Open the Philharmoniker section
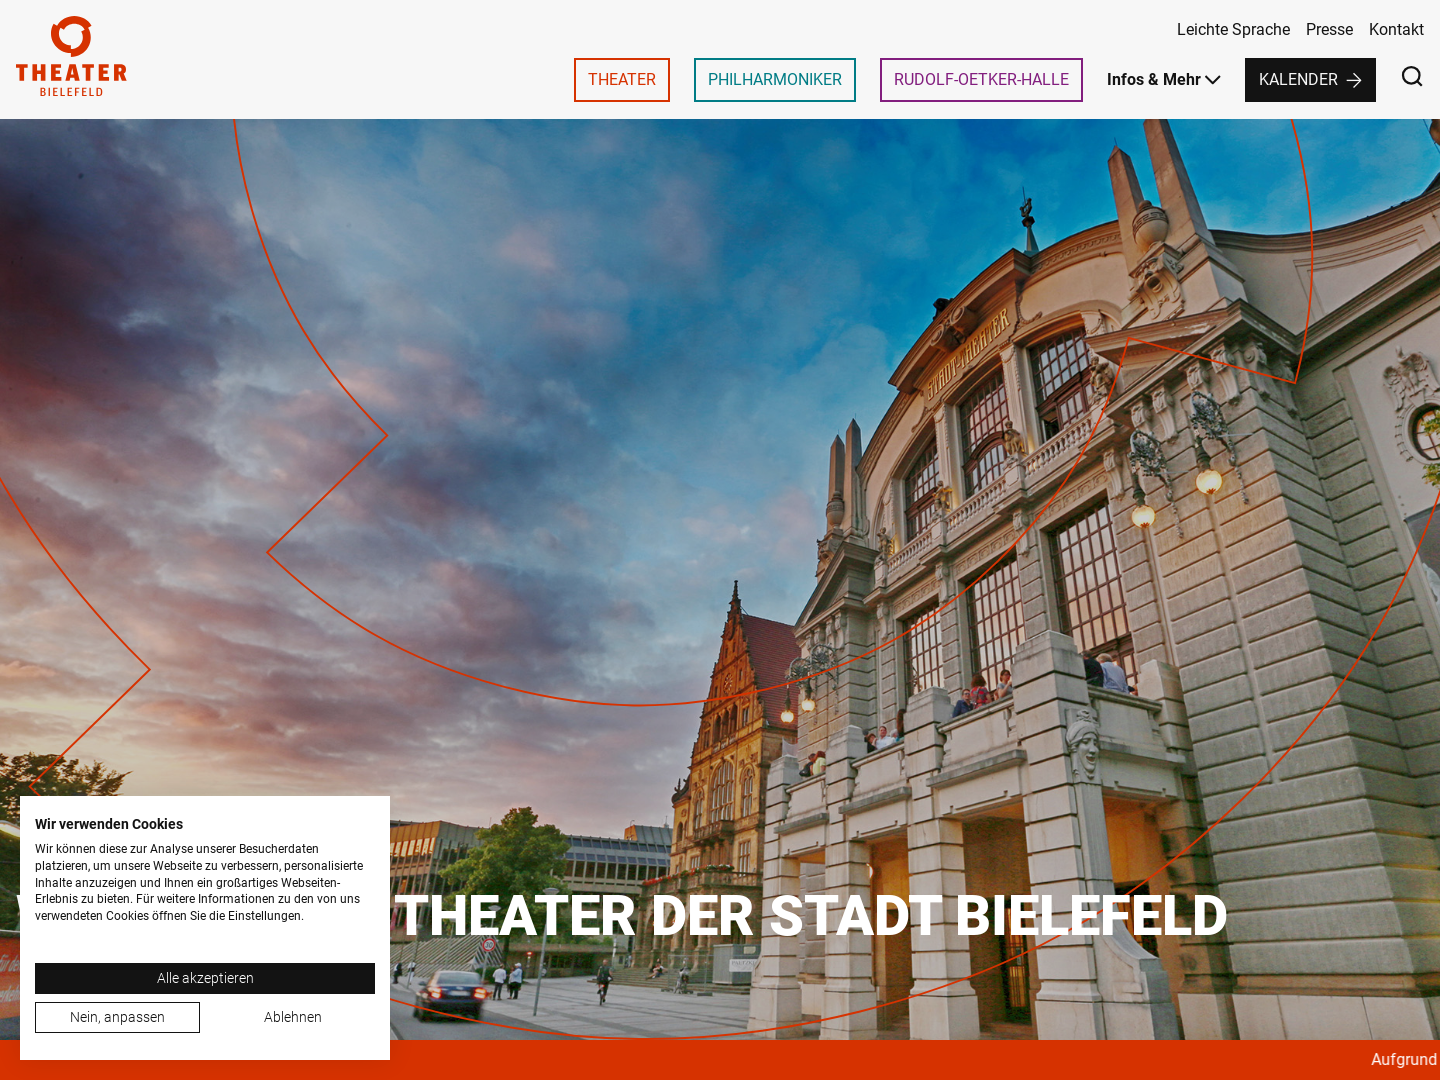The height and width of the screenshot is (1080, 1440). coord(775,80)
